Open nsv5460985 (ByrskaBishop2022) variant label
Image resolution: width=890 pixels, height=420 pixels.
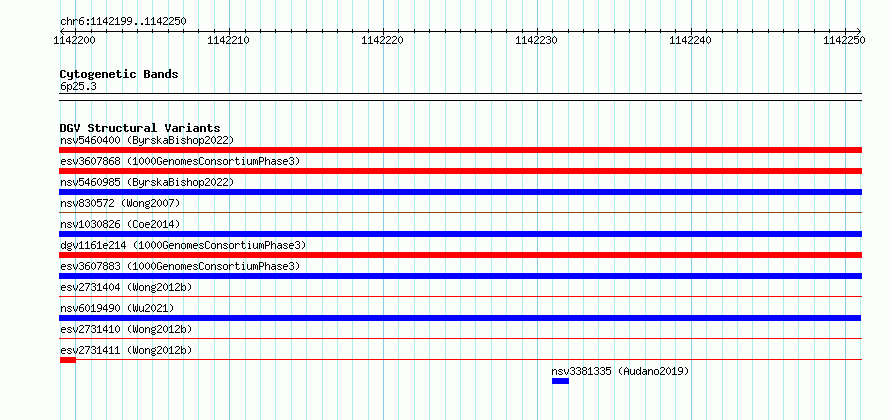click(x=147, y=182)
